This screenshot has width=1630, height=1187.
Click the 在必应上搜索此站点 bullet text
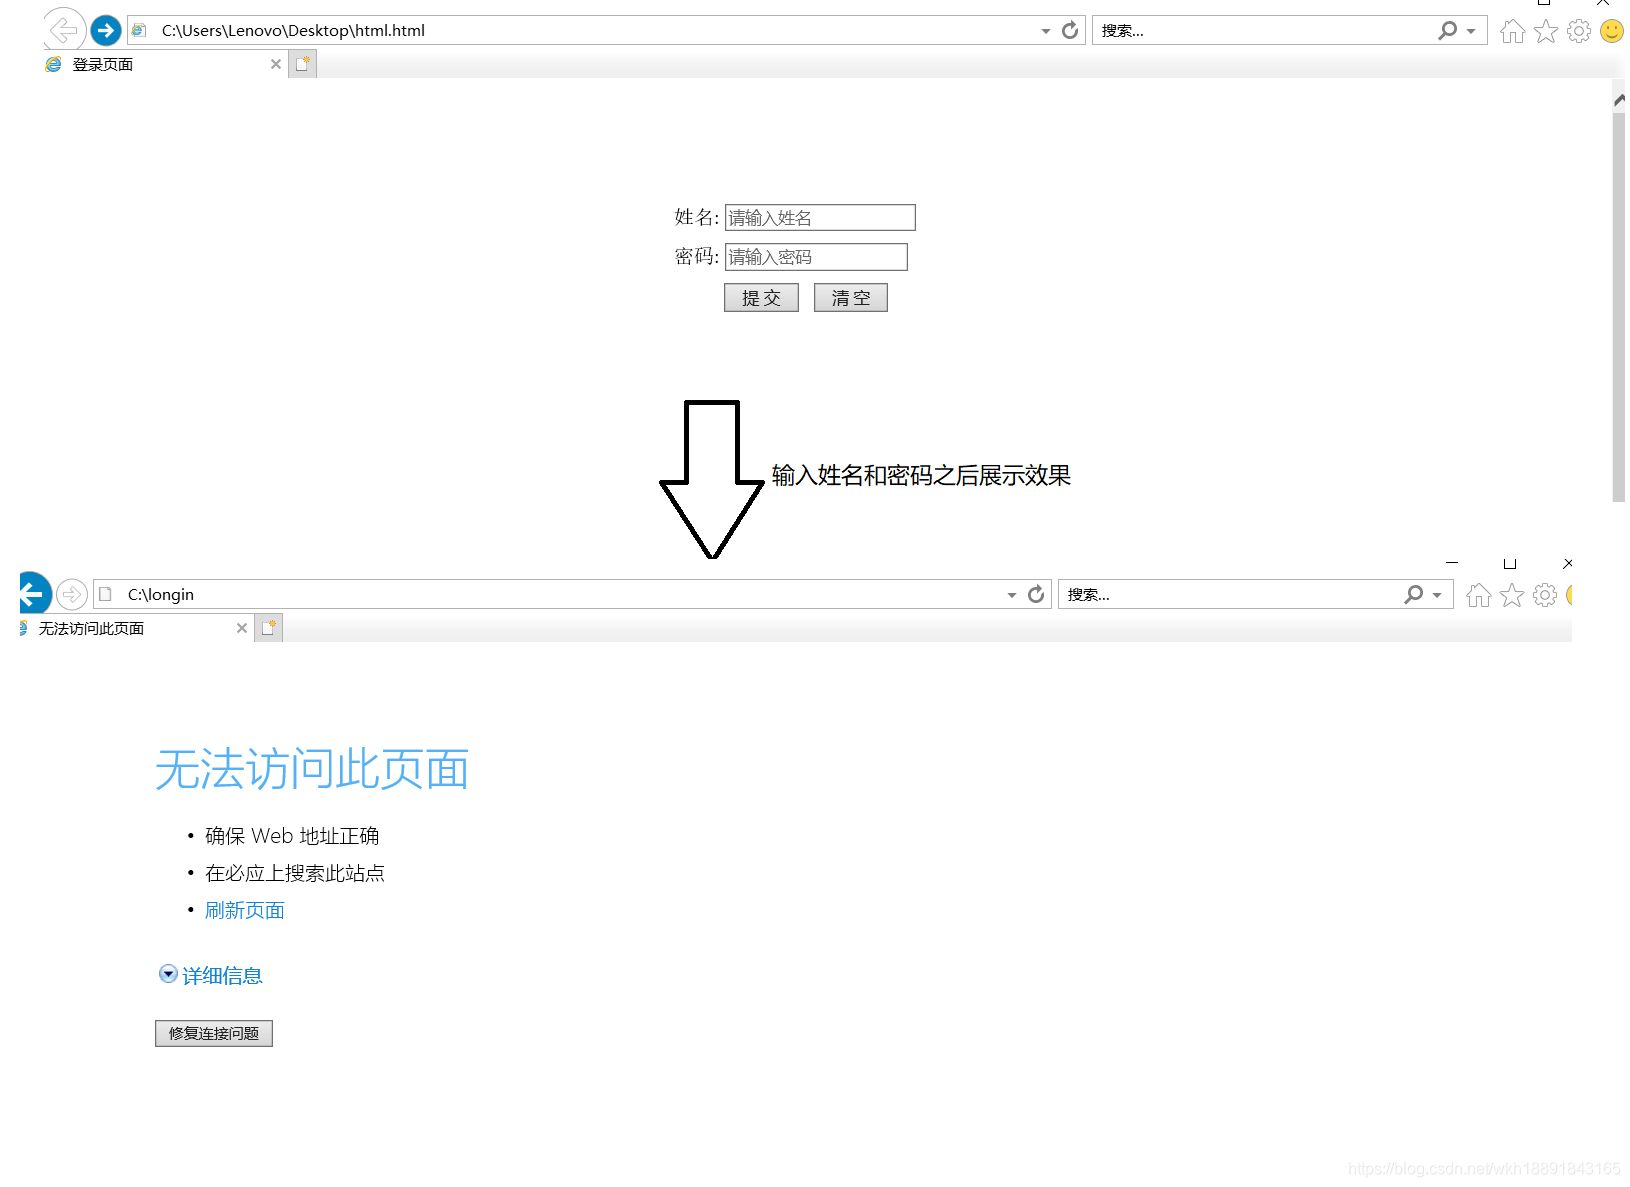click(295, 873)
